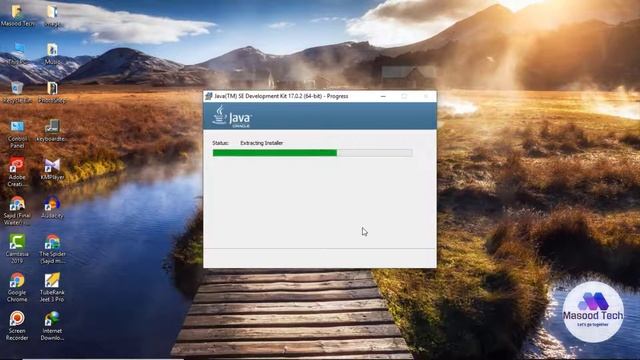Click the disabled maximize button of Java installer
640x360 pixels.
click(x=404, y=96)
